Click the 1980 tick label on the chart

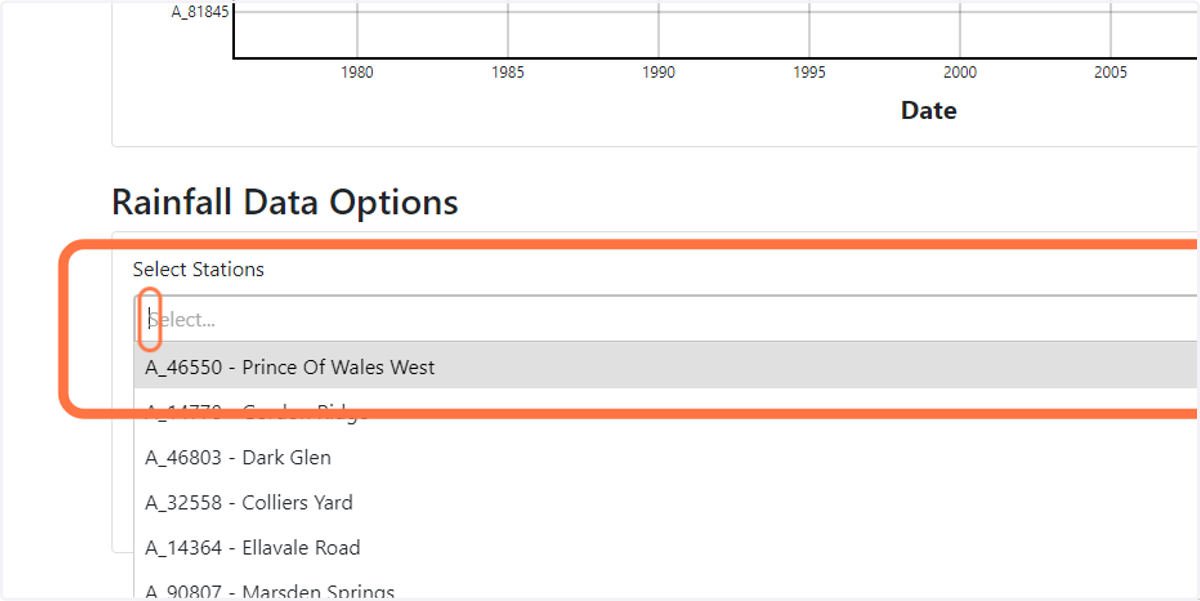(357, 72)
